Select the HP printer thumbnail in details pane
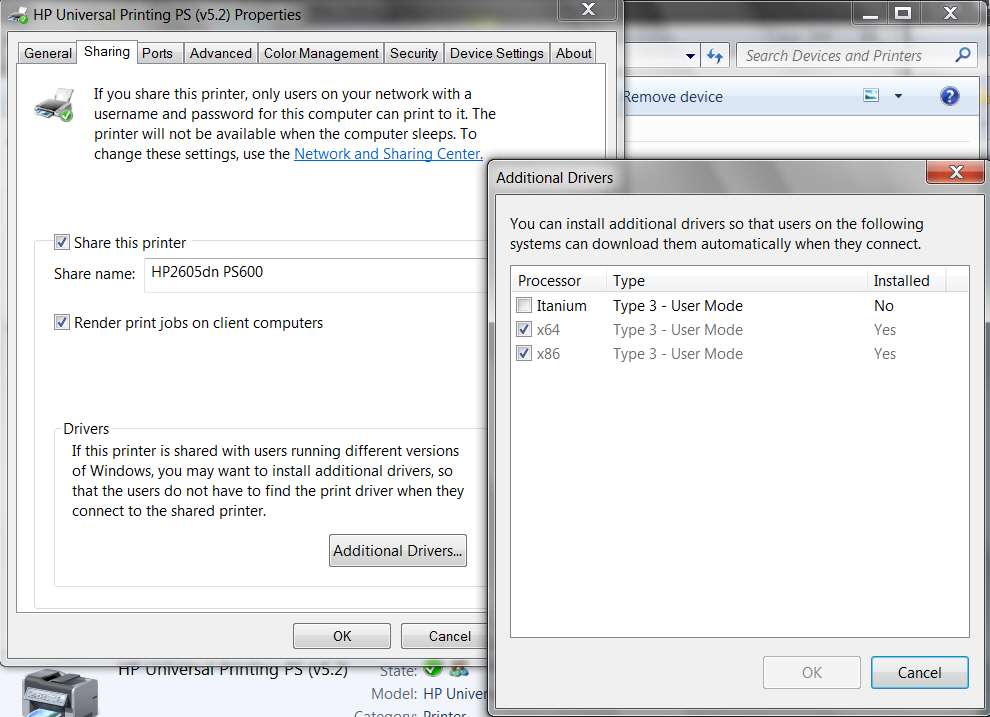Image resolution: width=990 pixels, height=717 pixels. [x=60, y=694]
